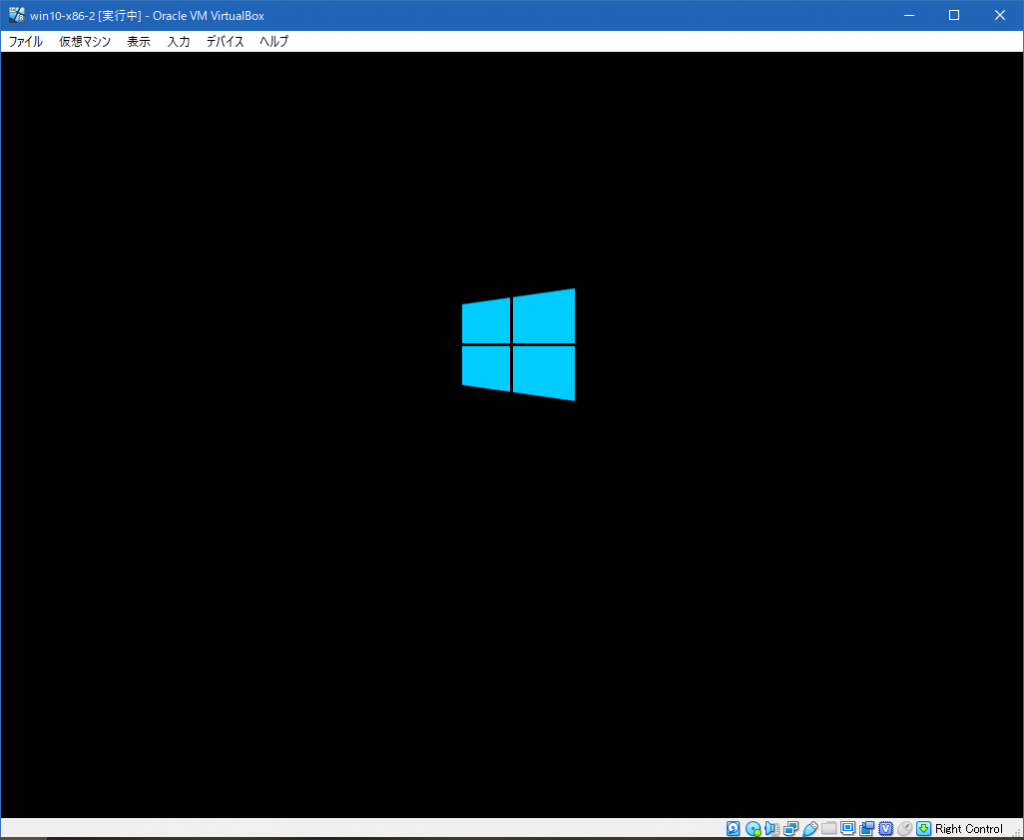1024x840 pixels.
Task: Click the USB devices status icon
Action: (810, 829)
